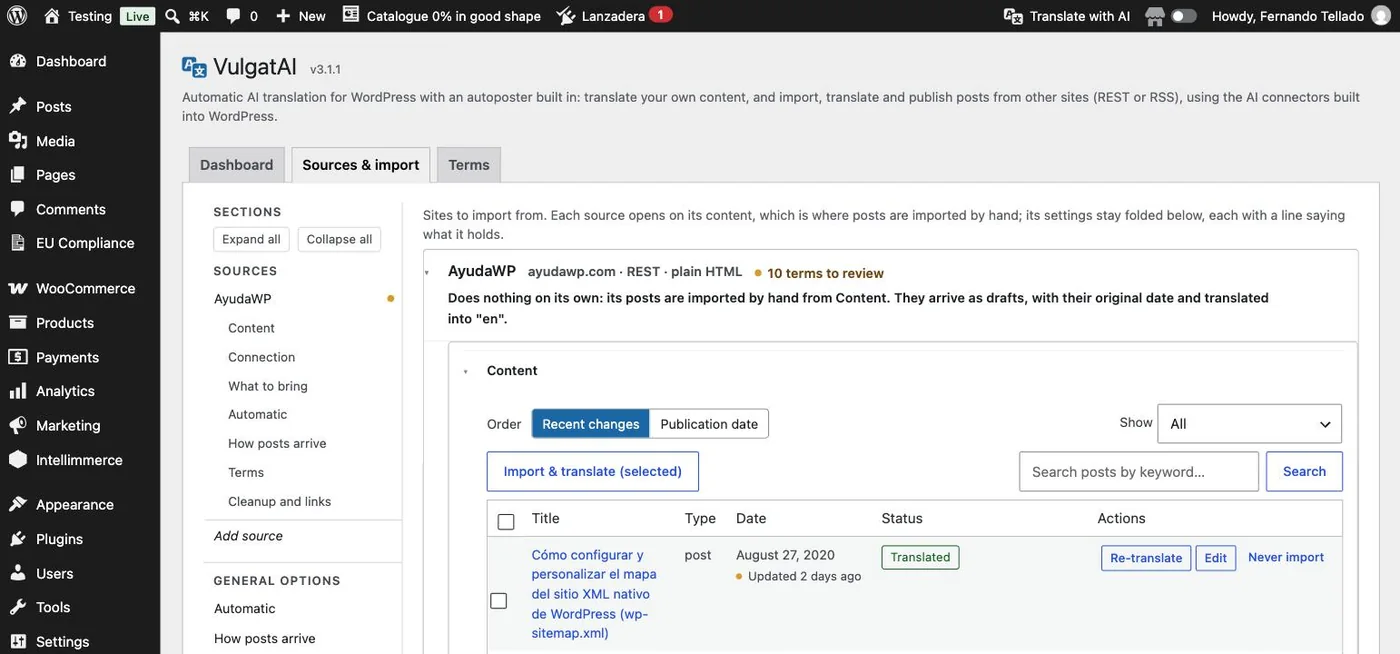Collapse the AyudaWP source triangle
Image resolution: width=1400 pixels, height=654 pixels.
(x=427, y=273)
